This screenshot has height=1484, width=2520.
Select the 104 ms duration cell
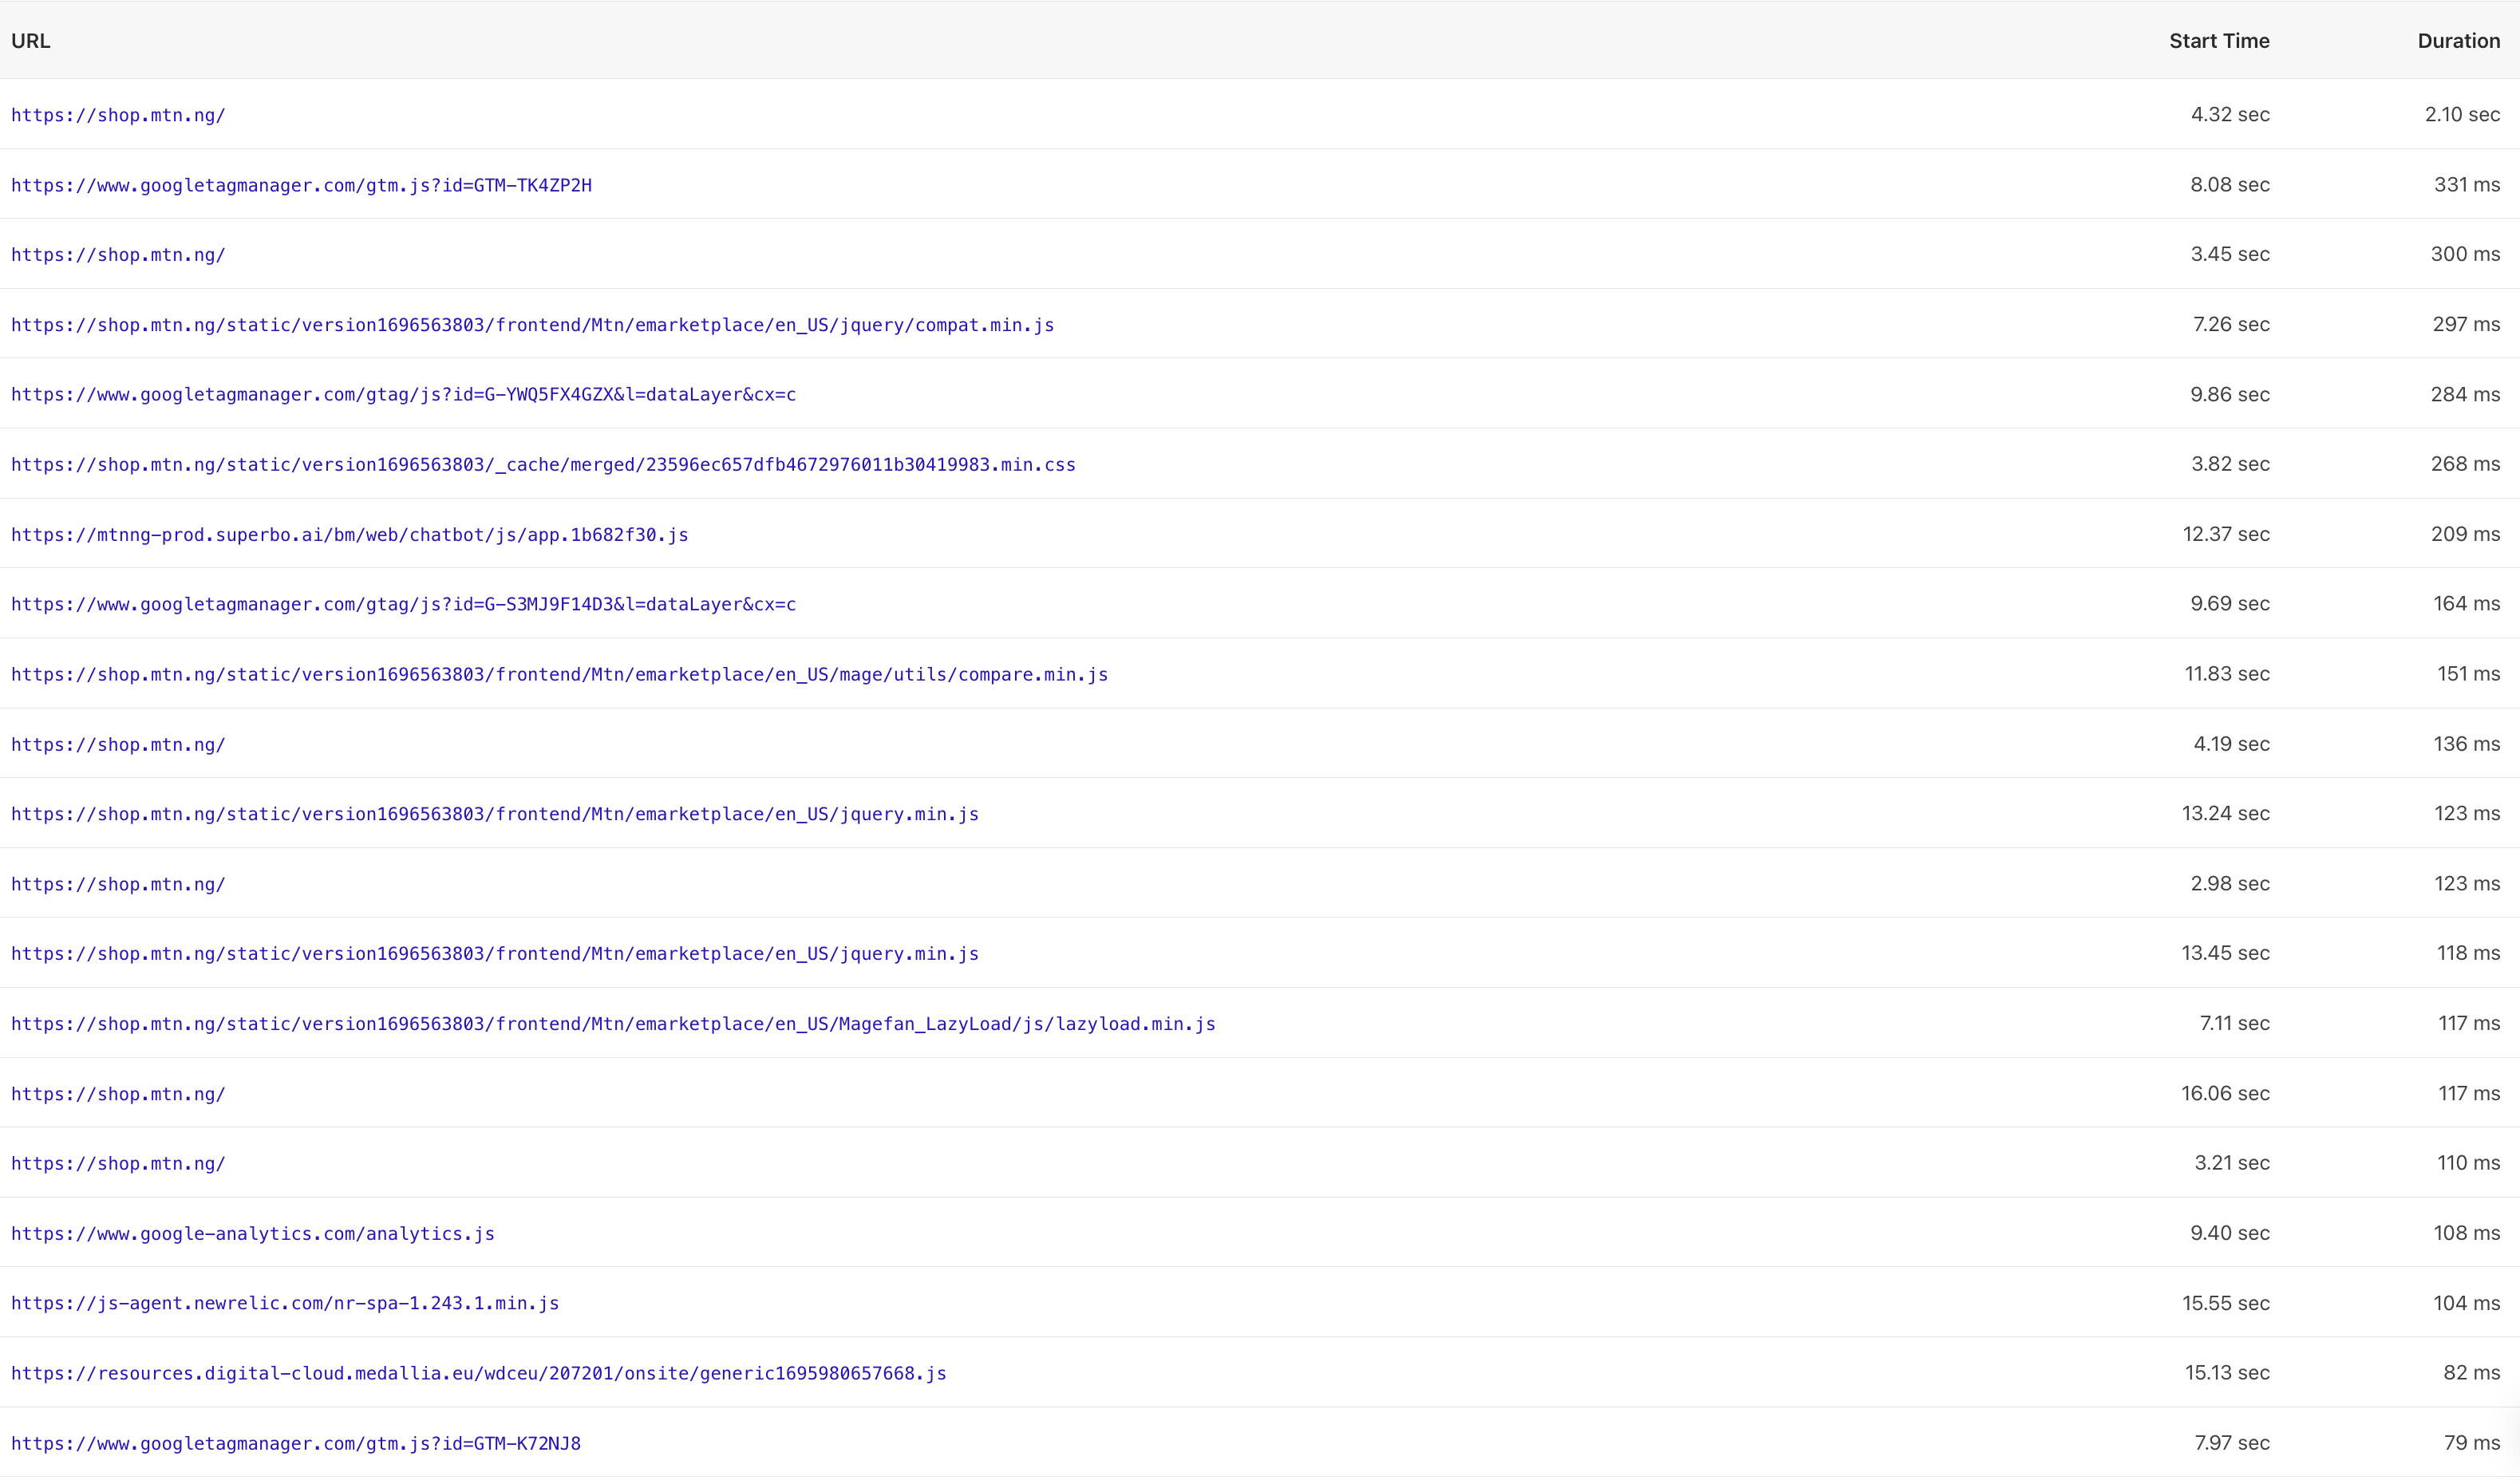click(2467, 1303)
